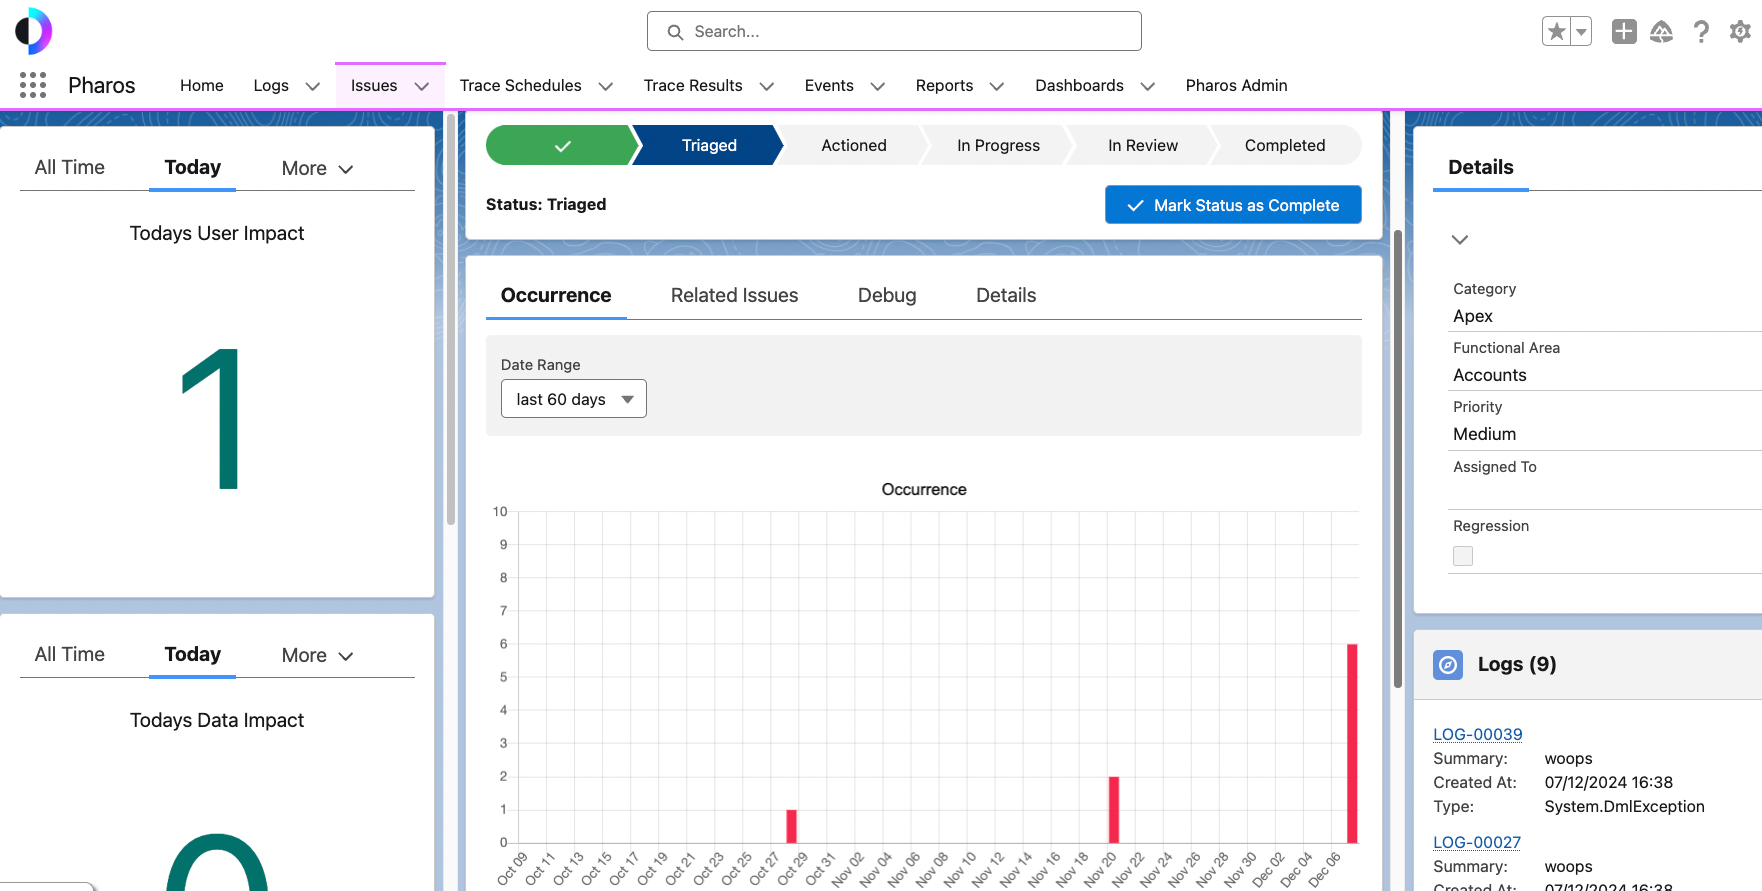Toggle the Regression checkbox
The image size is (1762, 891).
pyautogui.click(x=1463, y=556)
